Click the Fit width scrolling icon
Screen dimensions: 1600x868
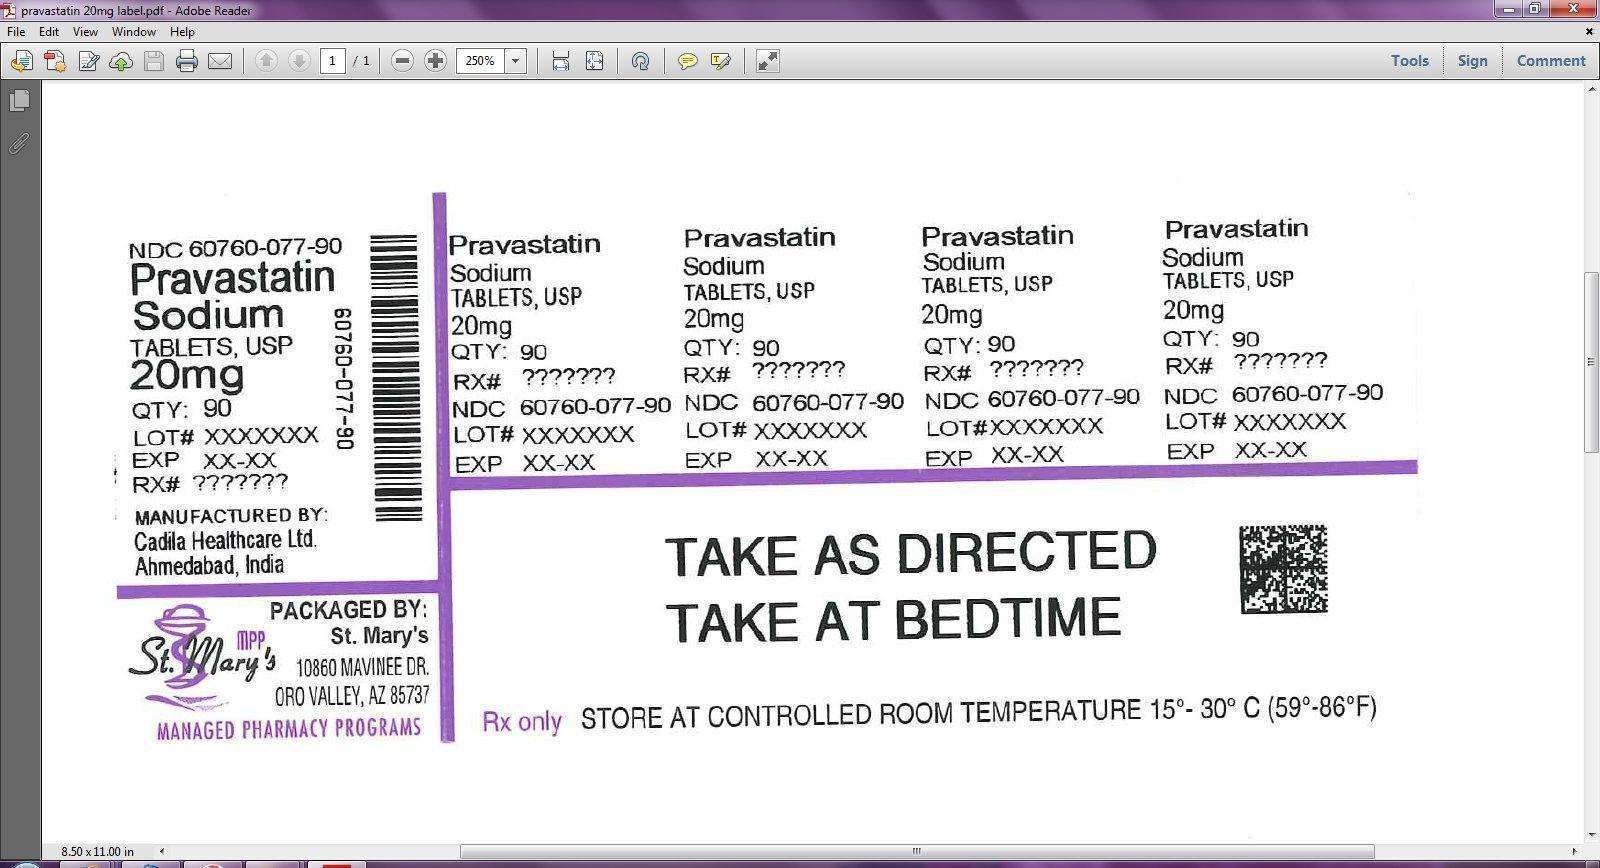(561, 61)
